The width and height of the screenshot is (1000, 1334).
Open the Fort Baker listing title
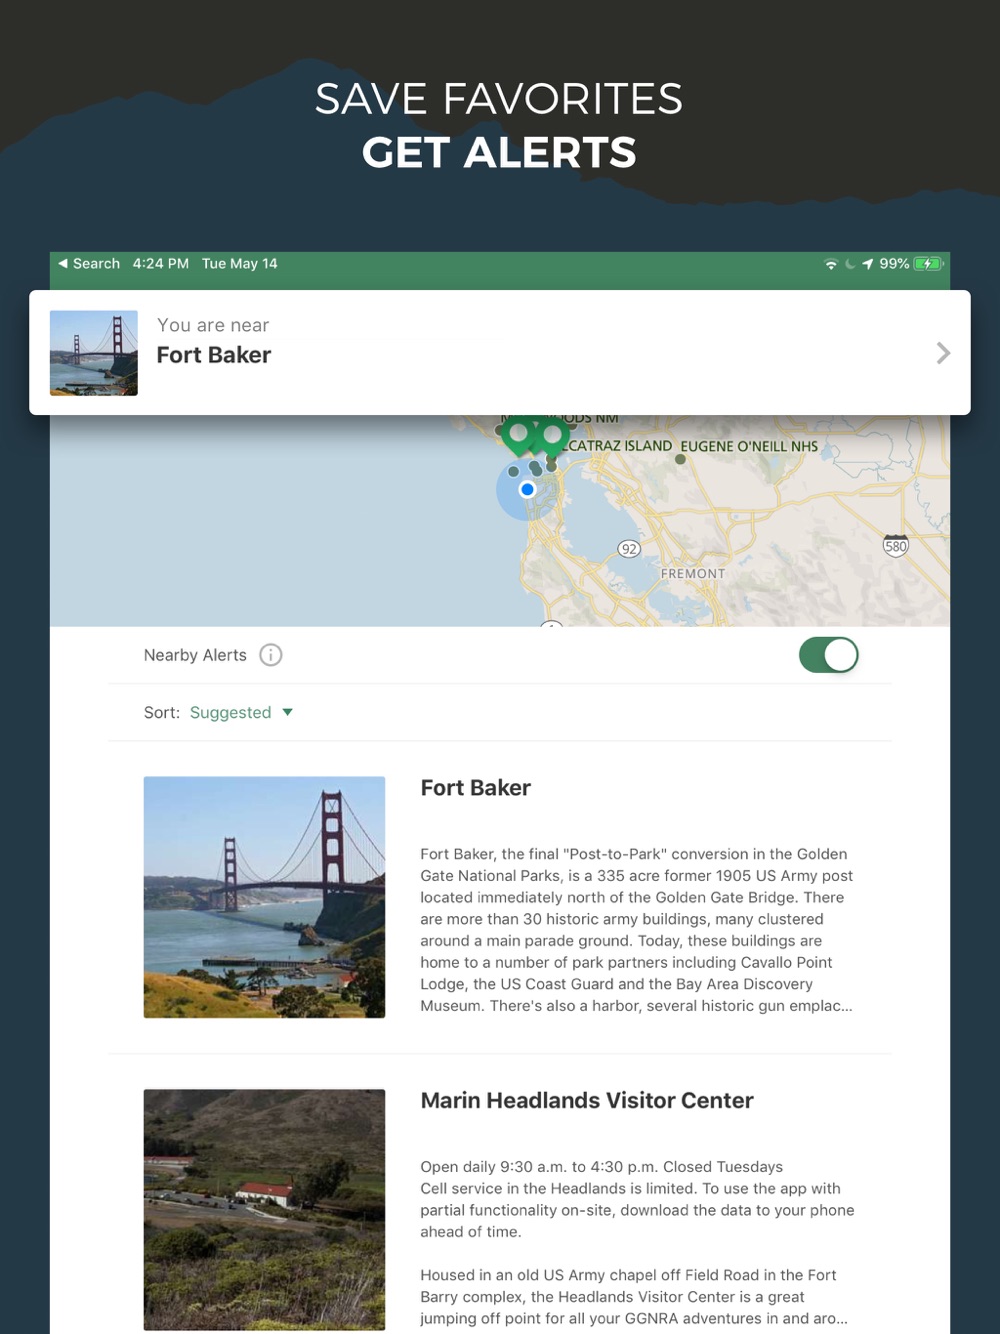pyautogui.click(x=475, y=788)
